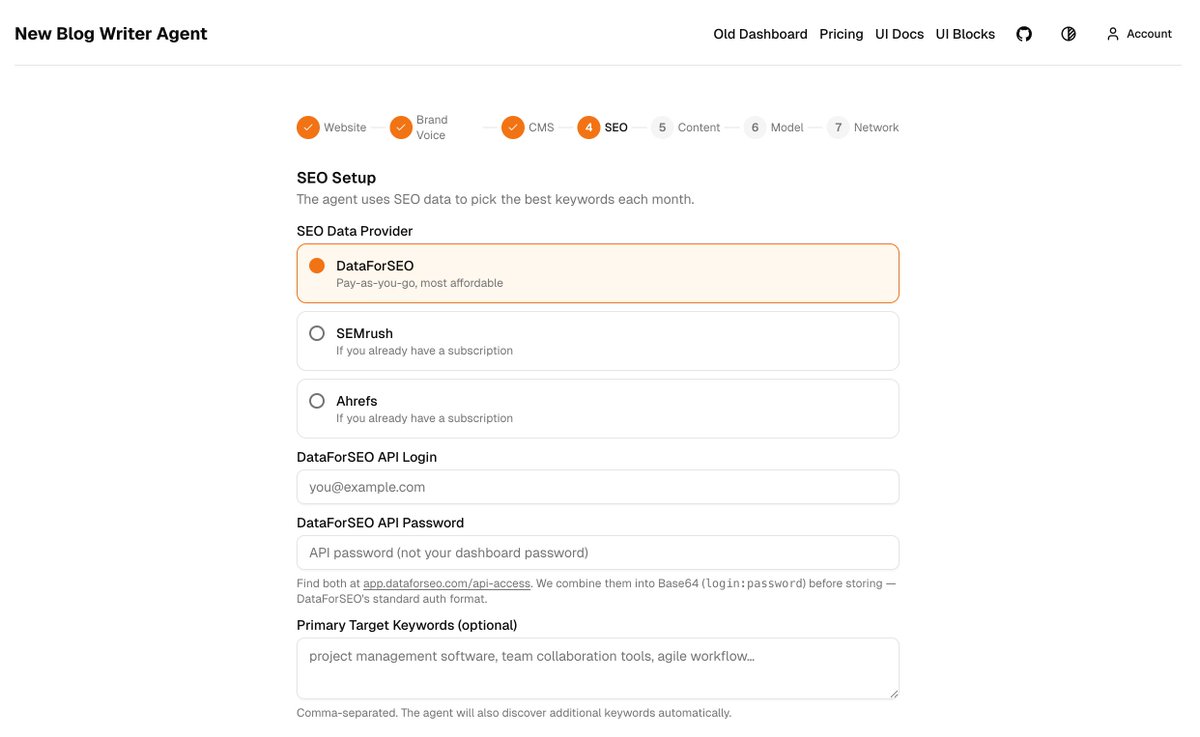Toggle the dark/light theme icon

(x=1068, y=34)
